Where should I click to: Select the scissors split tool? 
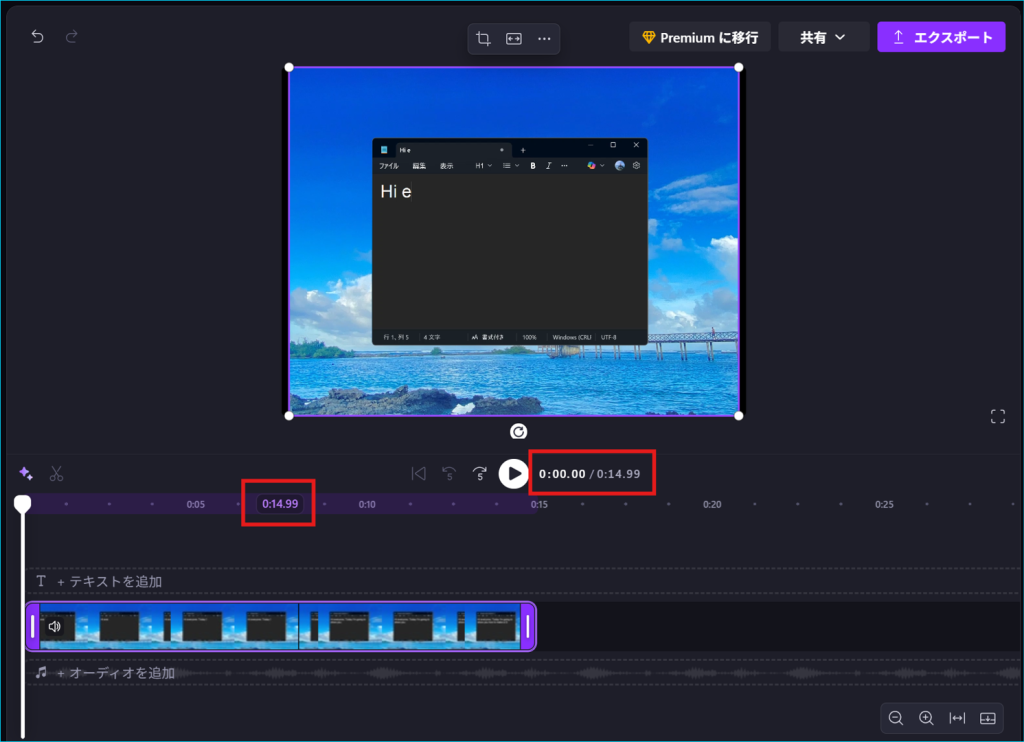click(57, 473)
